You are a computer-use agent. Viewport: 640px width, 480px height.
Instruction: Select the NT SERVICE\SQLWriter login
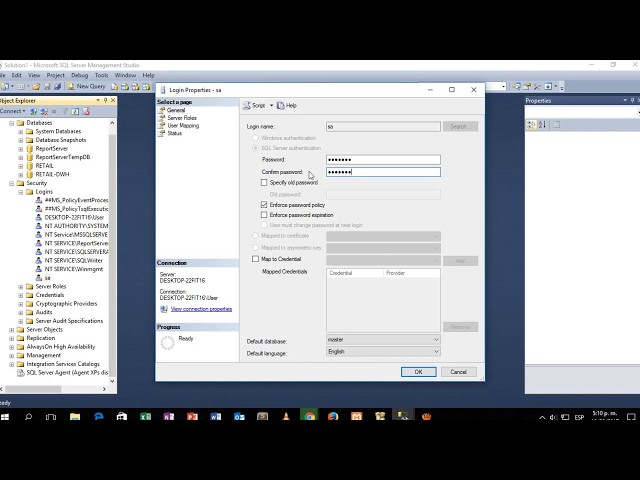(x=73, y=260)
